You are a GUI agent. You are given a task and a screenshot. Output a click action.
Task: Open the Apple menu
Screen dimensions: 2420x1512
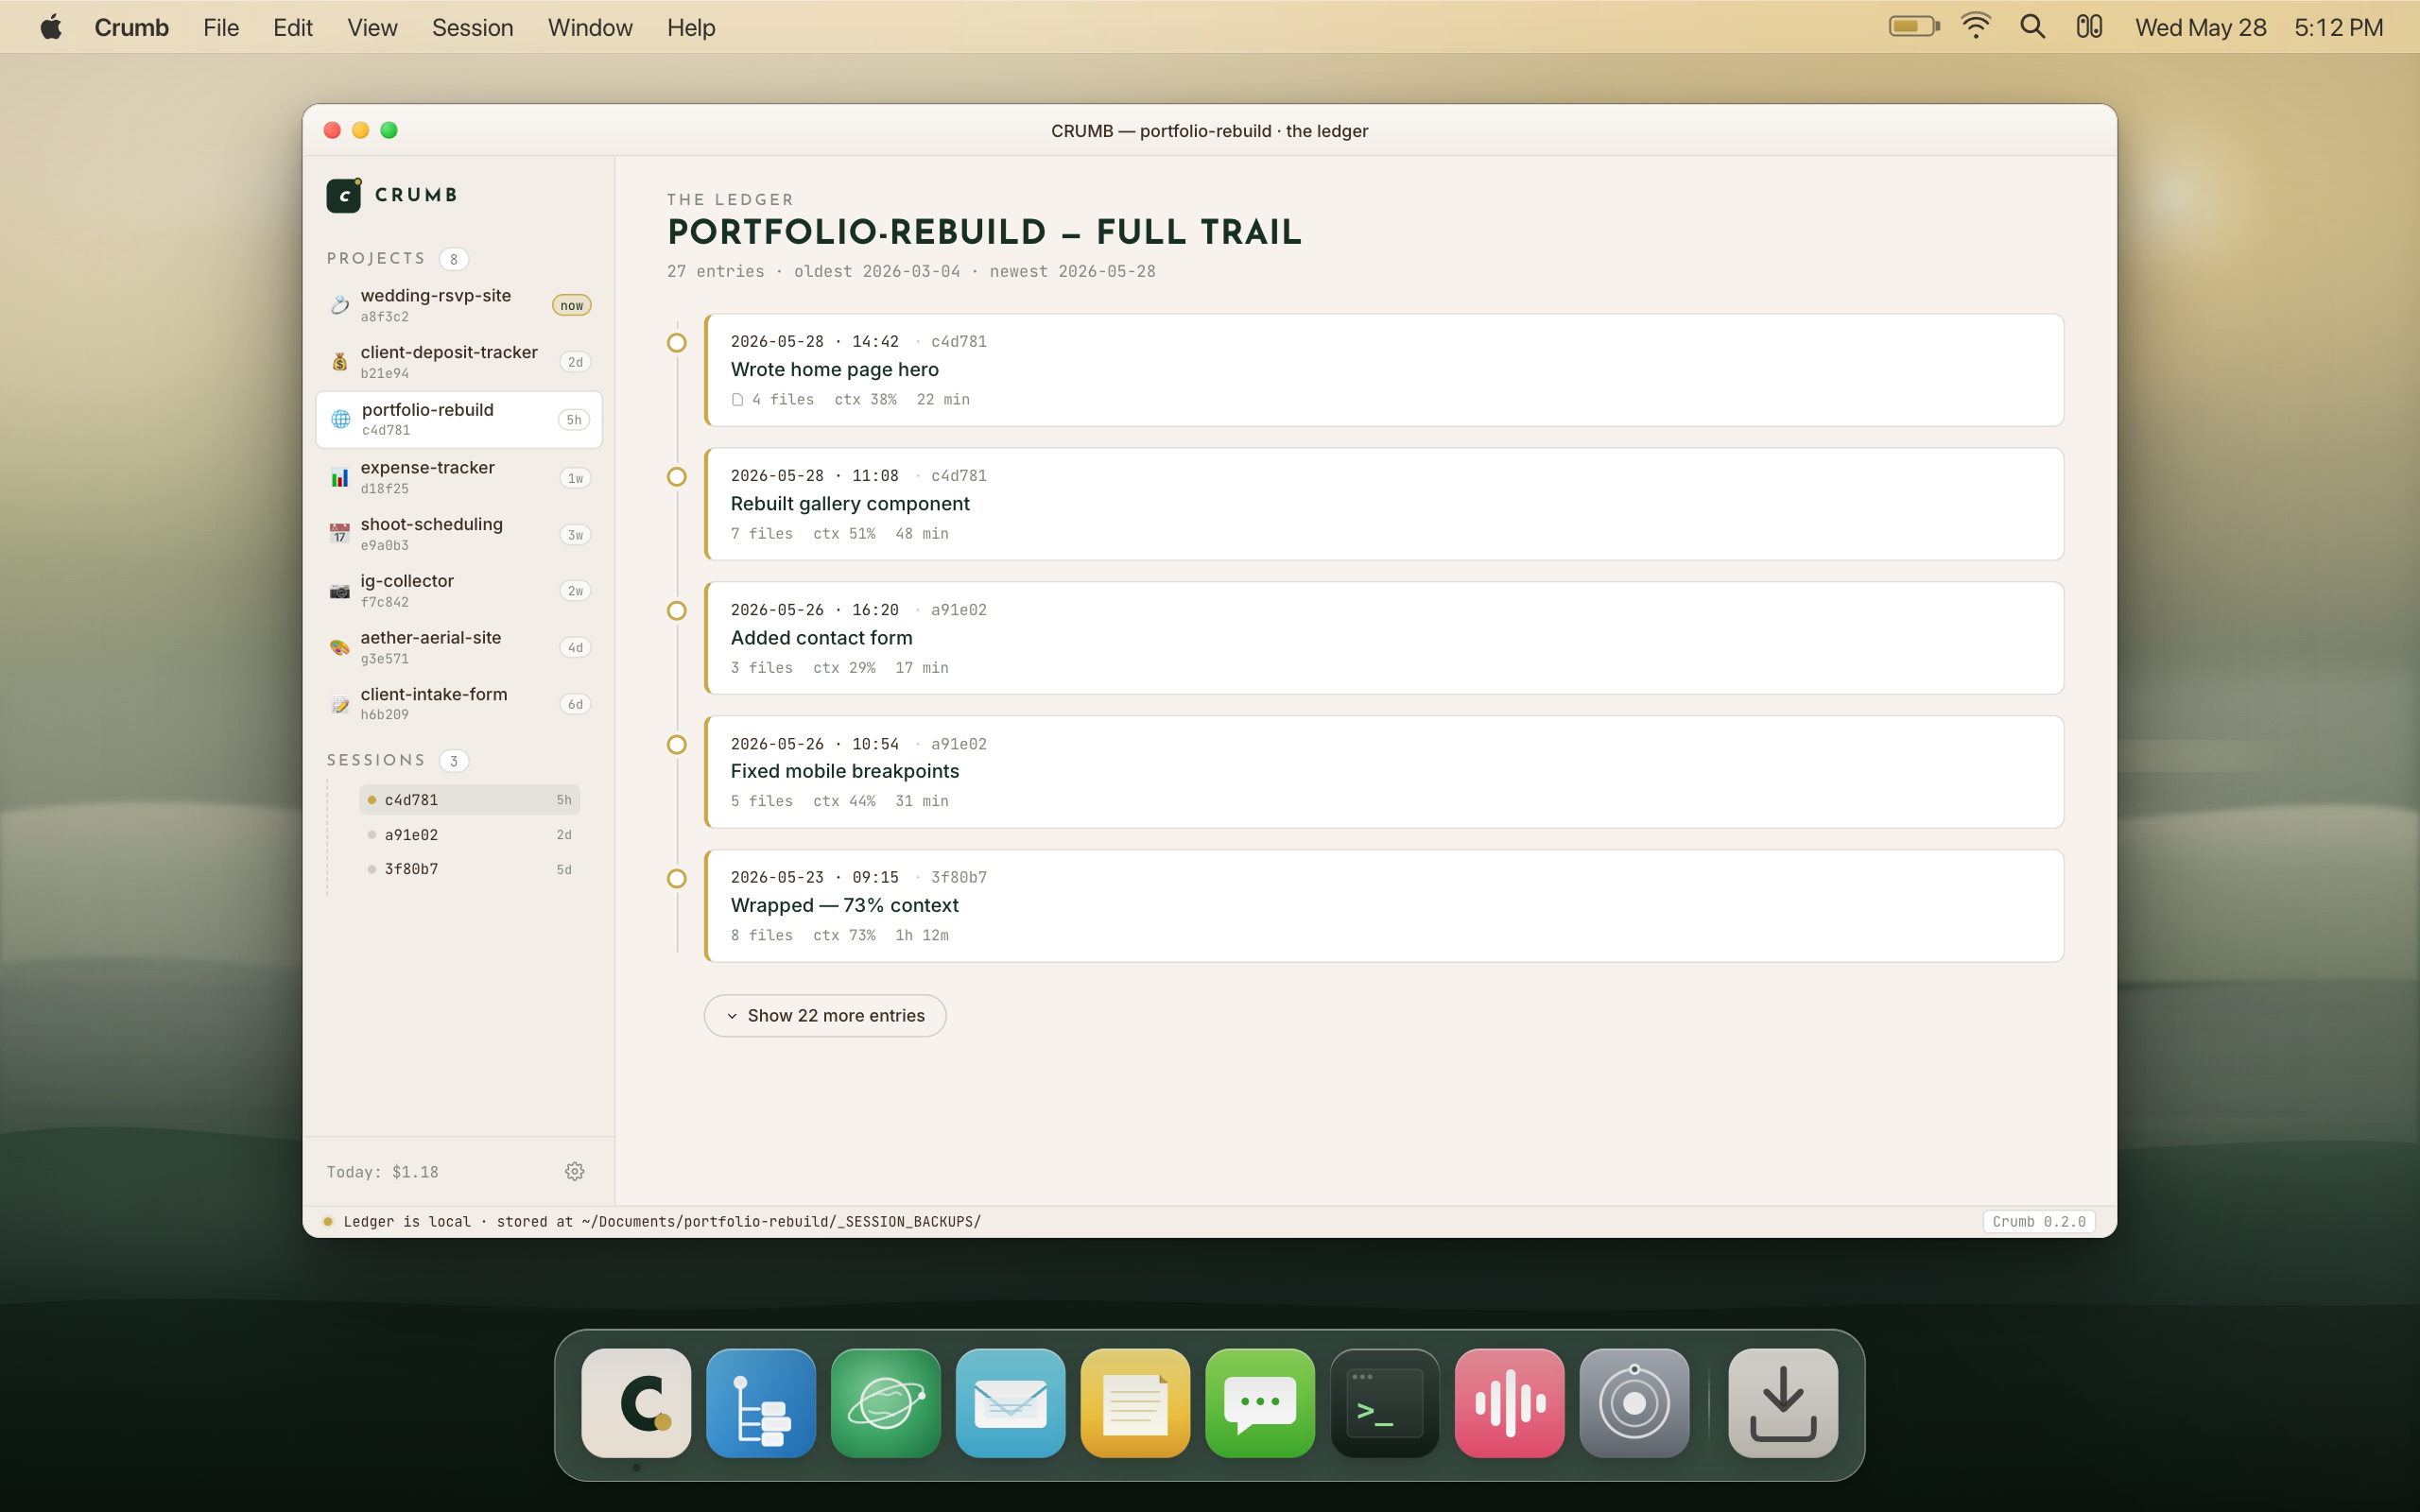pyautogui.click(x=51, y=27)
